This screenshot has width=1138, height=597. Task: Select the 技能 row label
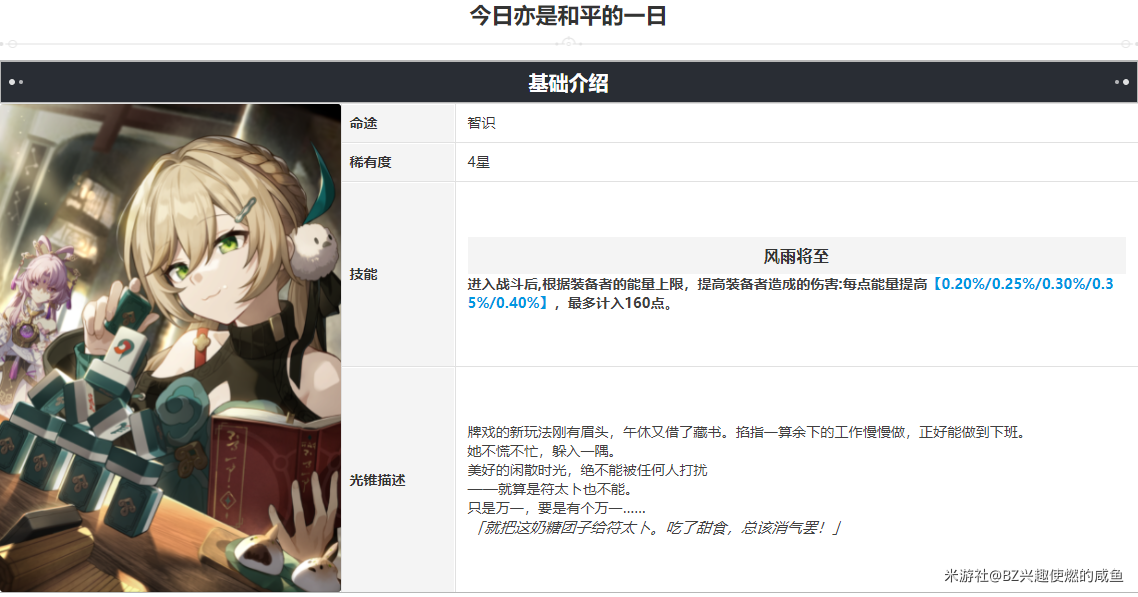click(x=364, y=274)
